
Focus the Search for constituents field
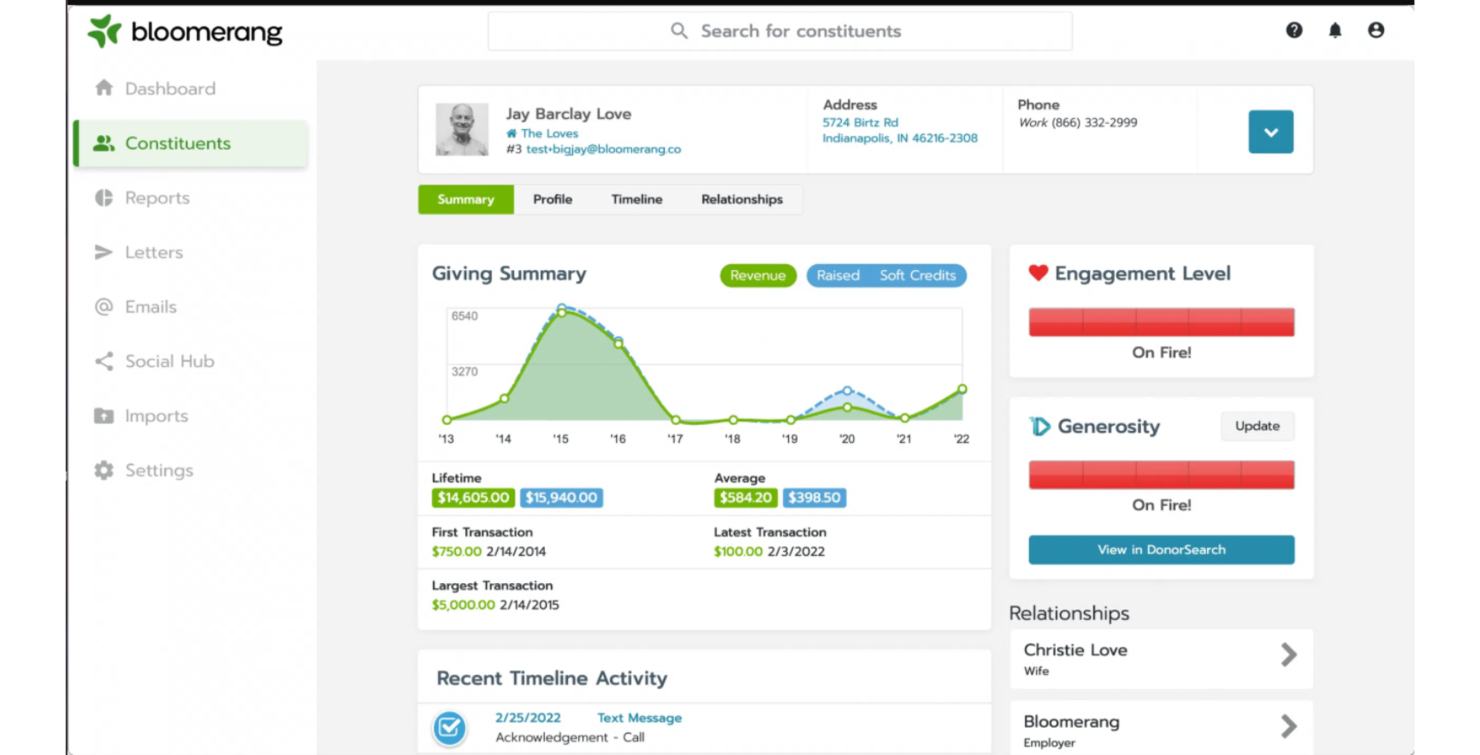(780, 31)
